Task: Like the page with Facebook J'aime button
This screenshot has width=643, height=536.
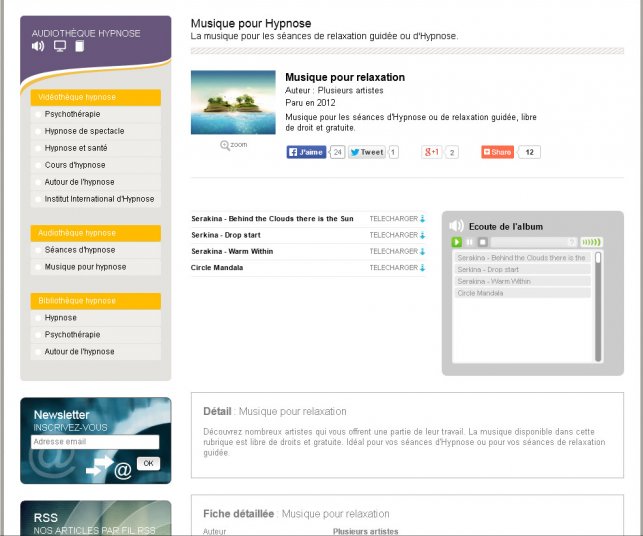Action: [x=306, y=152]
